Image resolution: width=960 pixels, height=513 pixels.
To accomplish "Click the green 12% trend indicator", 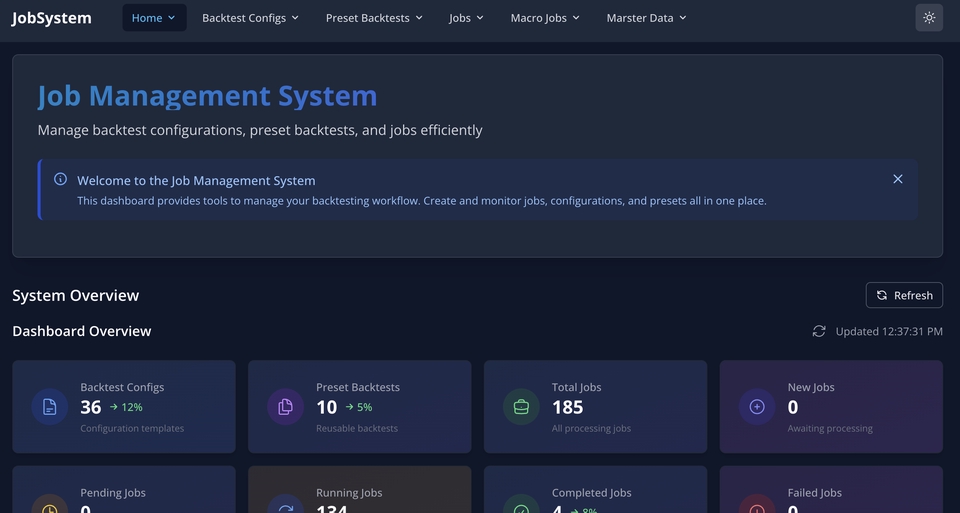I will pyautogui.click(x=126, y=407).
